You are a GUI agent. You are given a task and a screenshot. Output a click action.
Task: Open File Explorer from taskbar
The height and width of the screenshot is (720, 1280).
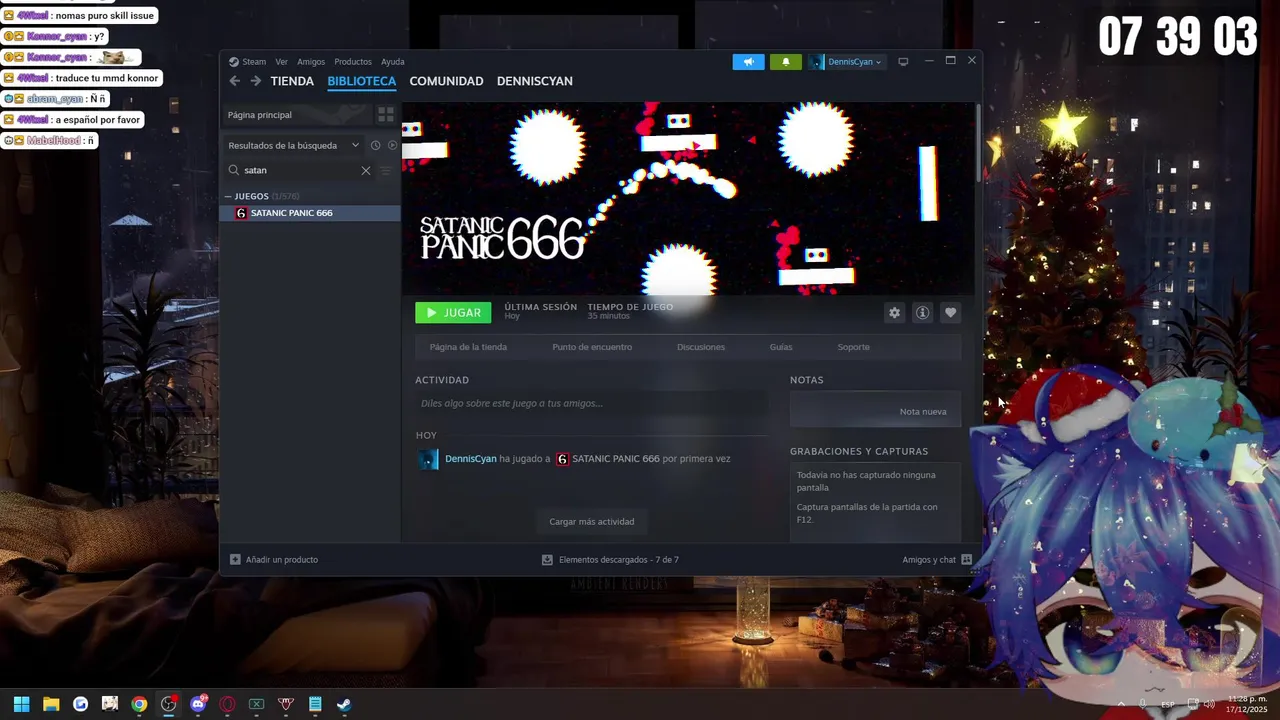point(51,704)
